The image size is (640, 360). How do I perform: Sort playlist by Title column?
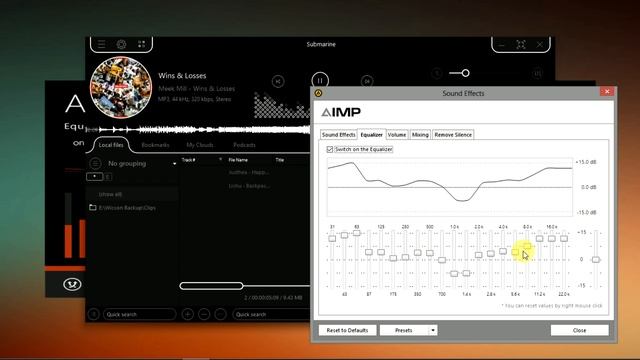280,160
